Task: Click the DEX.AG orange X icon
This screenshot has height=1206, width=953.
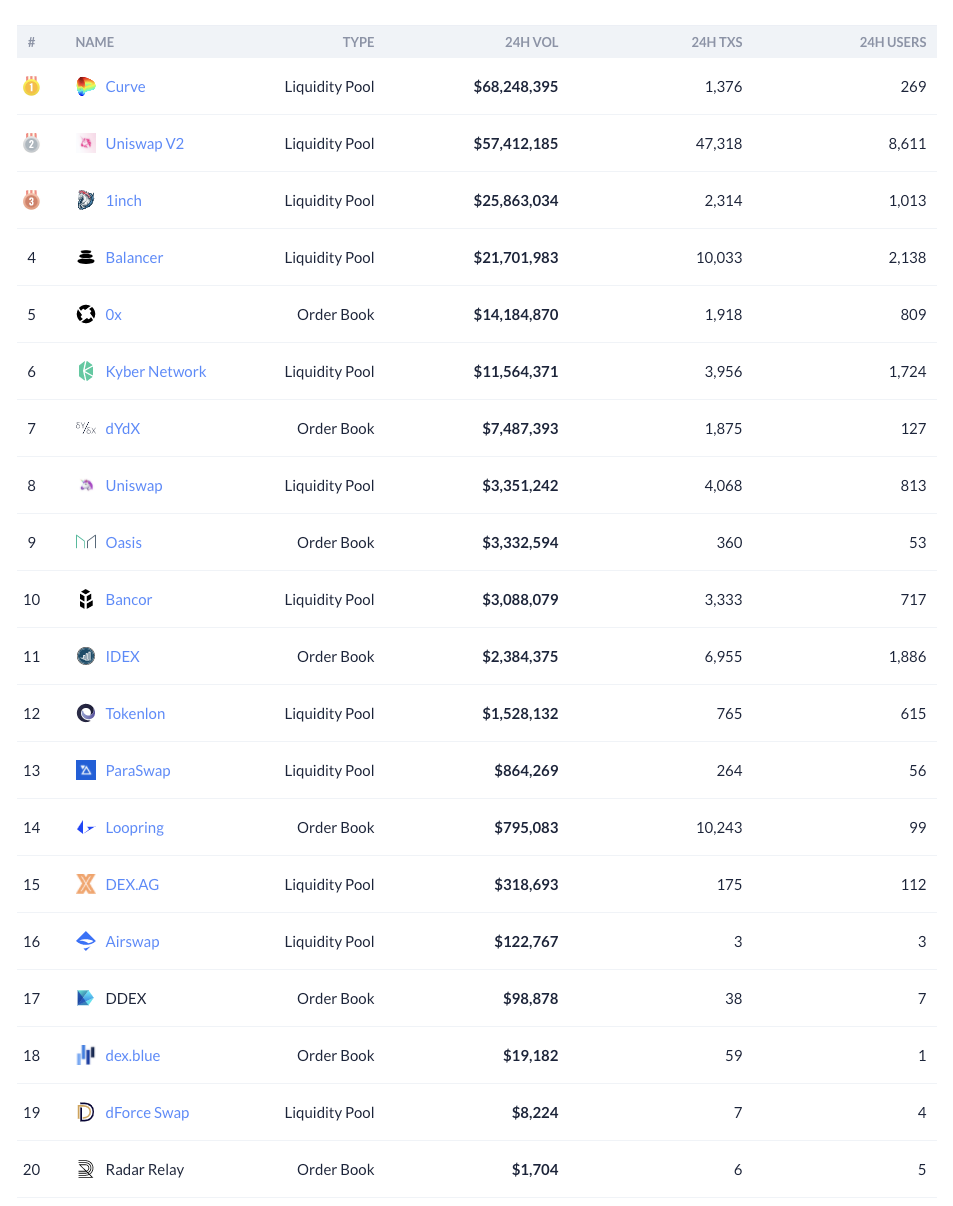Action: 86,885
